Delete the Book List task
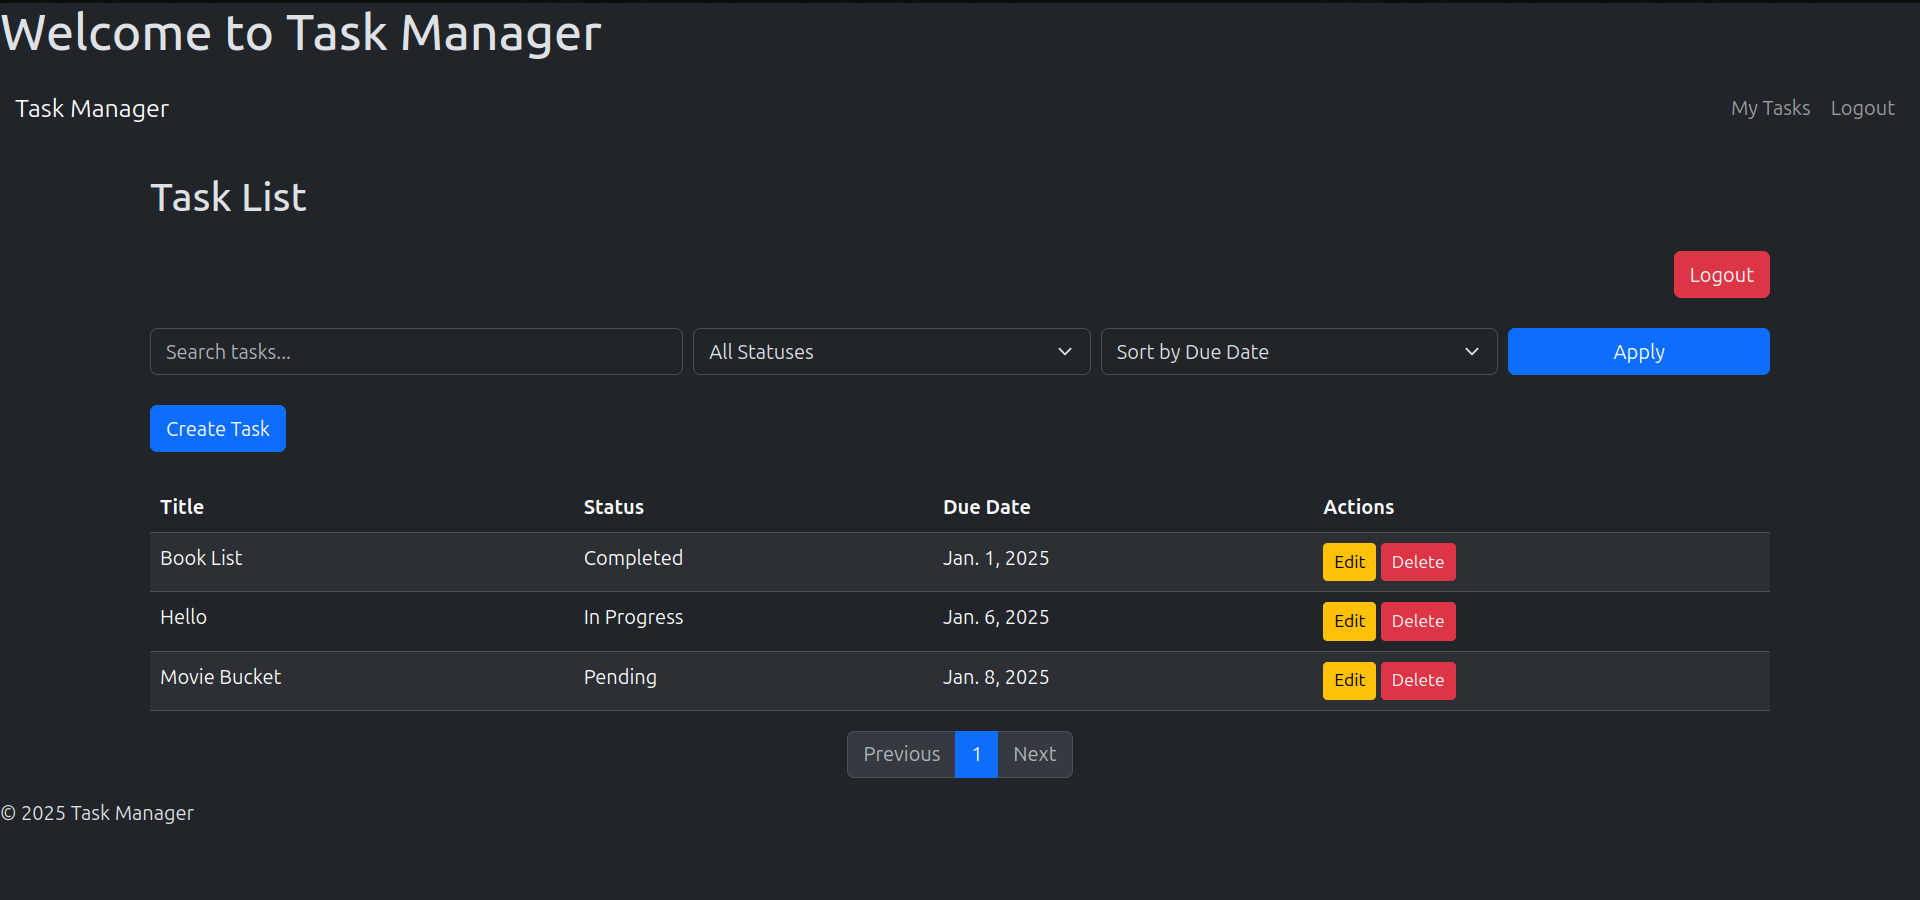This screenshot has width=1920, height=900. pyautogui.click(x=1417, y=561)
